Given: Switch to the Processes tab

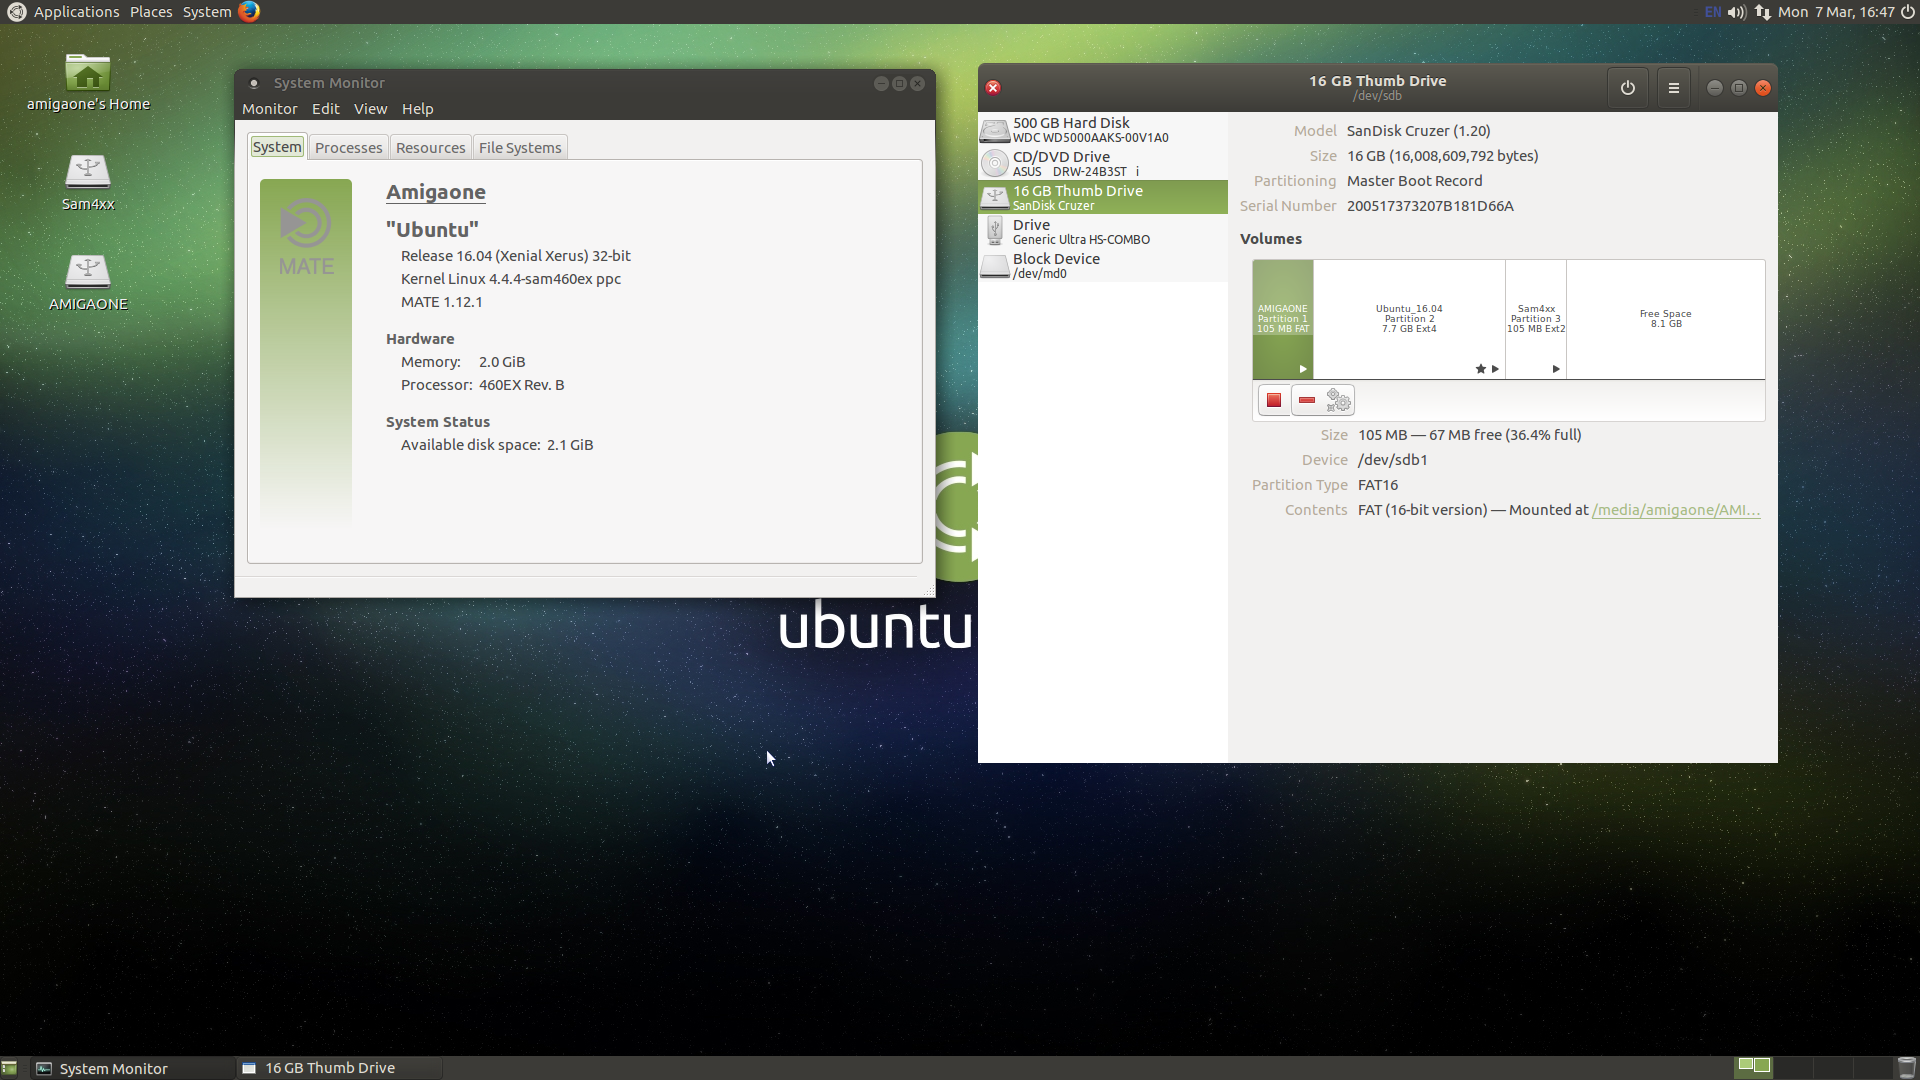Looking at the screenshot, I should coord(348,148).
